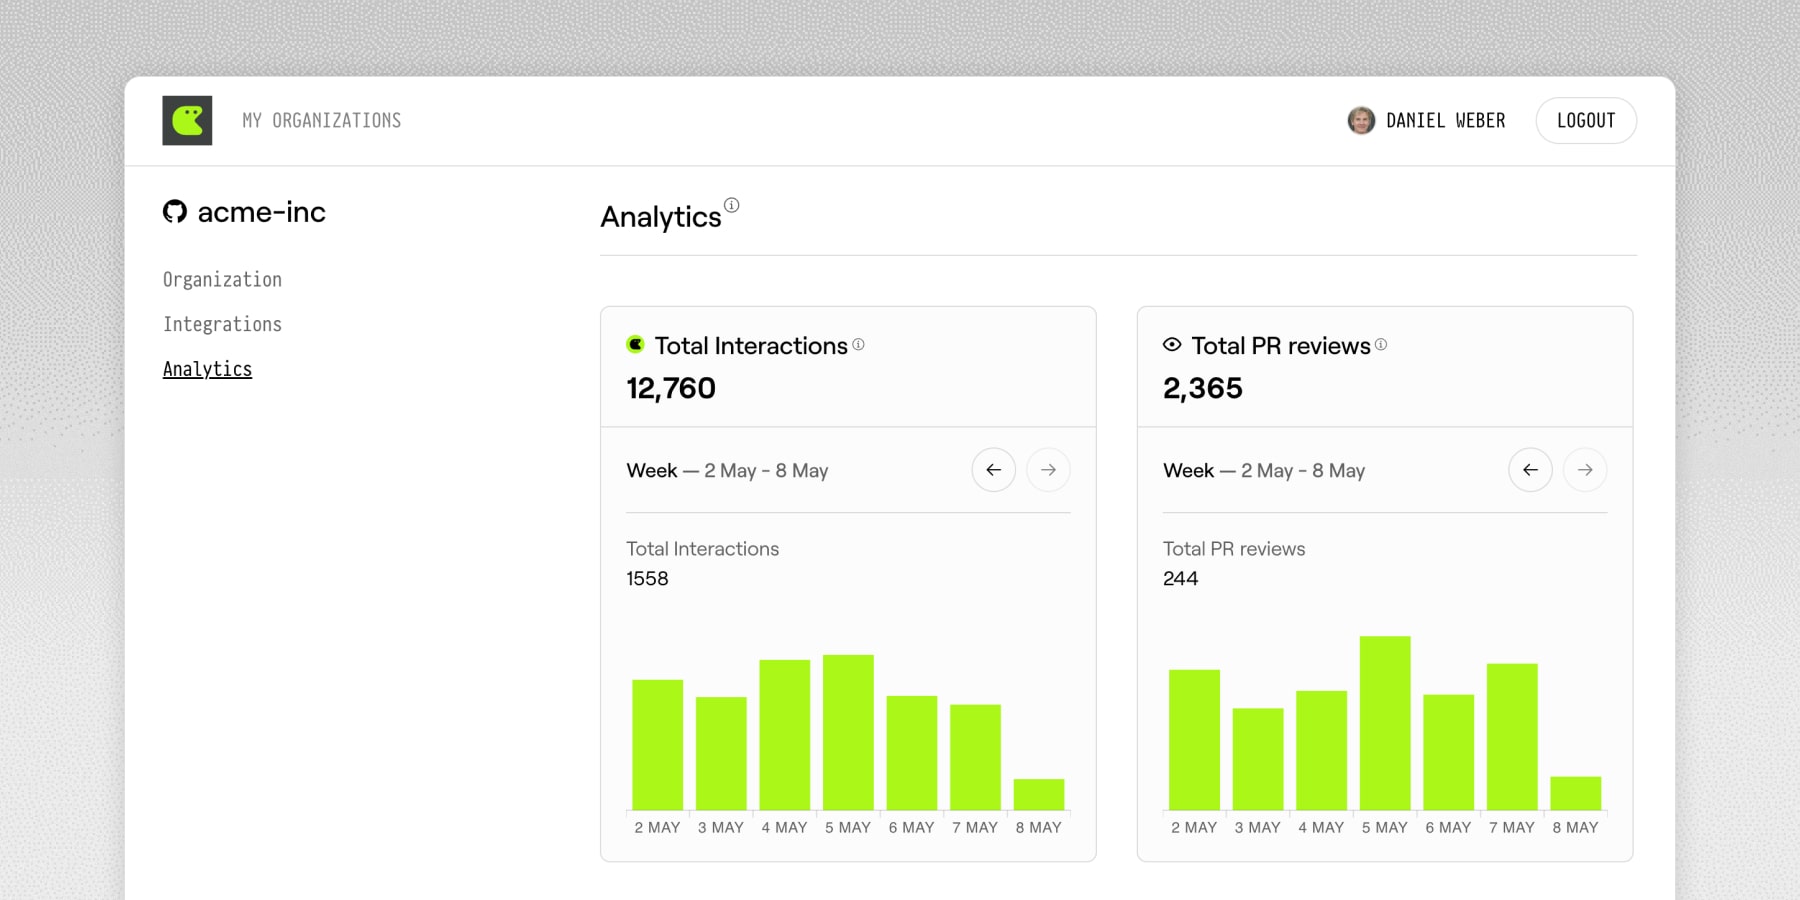Go to next week on Total Interactions chart

[1048, 469]
